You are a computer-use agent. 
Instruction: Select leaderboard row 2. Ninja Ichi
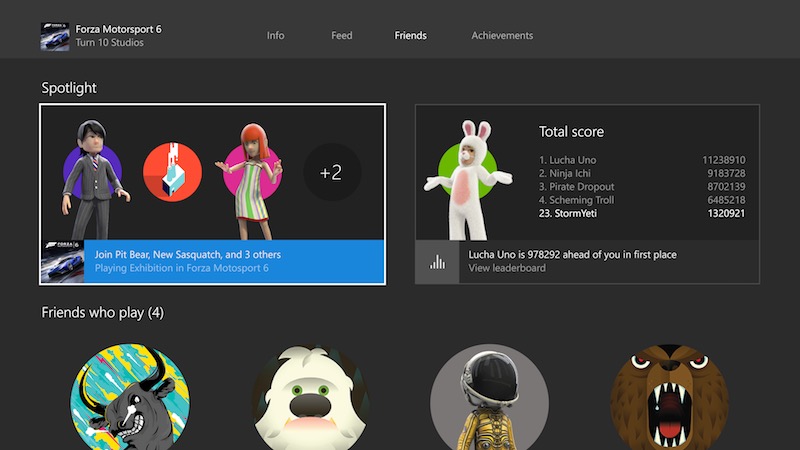pyautogui.click(x=642, y=173)
